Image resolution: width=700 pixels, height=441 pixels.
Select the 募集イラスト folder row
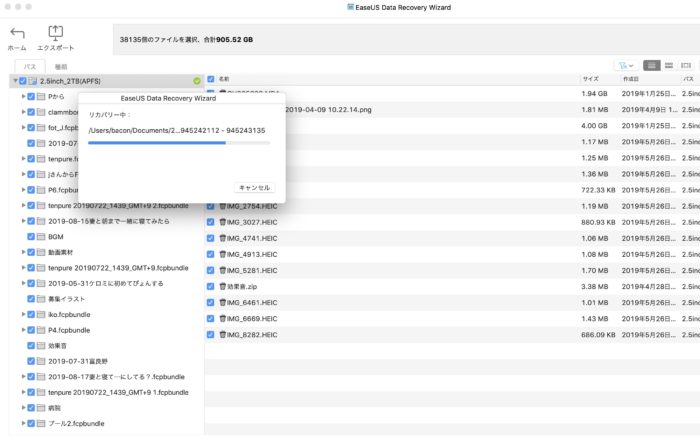tap(106, 299)
